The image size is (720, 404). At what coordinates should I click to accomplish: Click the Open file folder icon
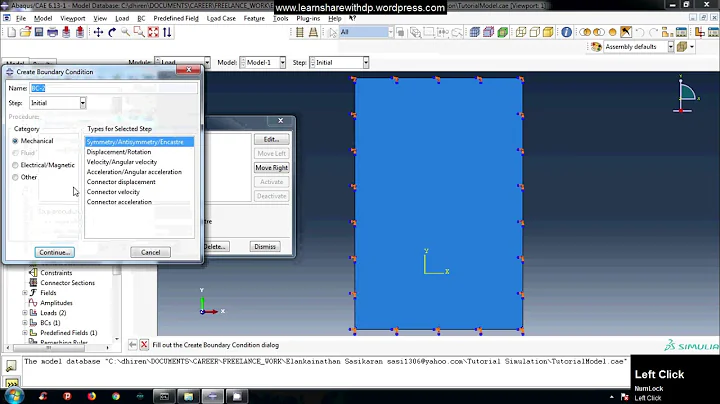[25, 32]
